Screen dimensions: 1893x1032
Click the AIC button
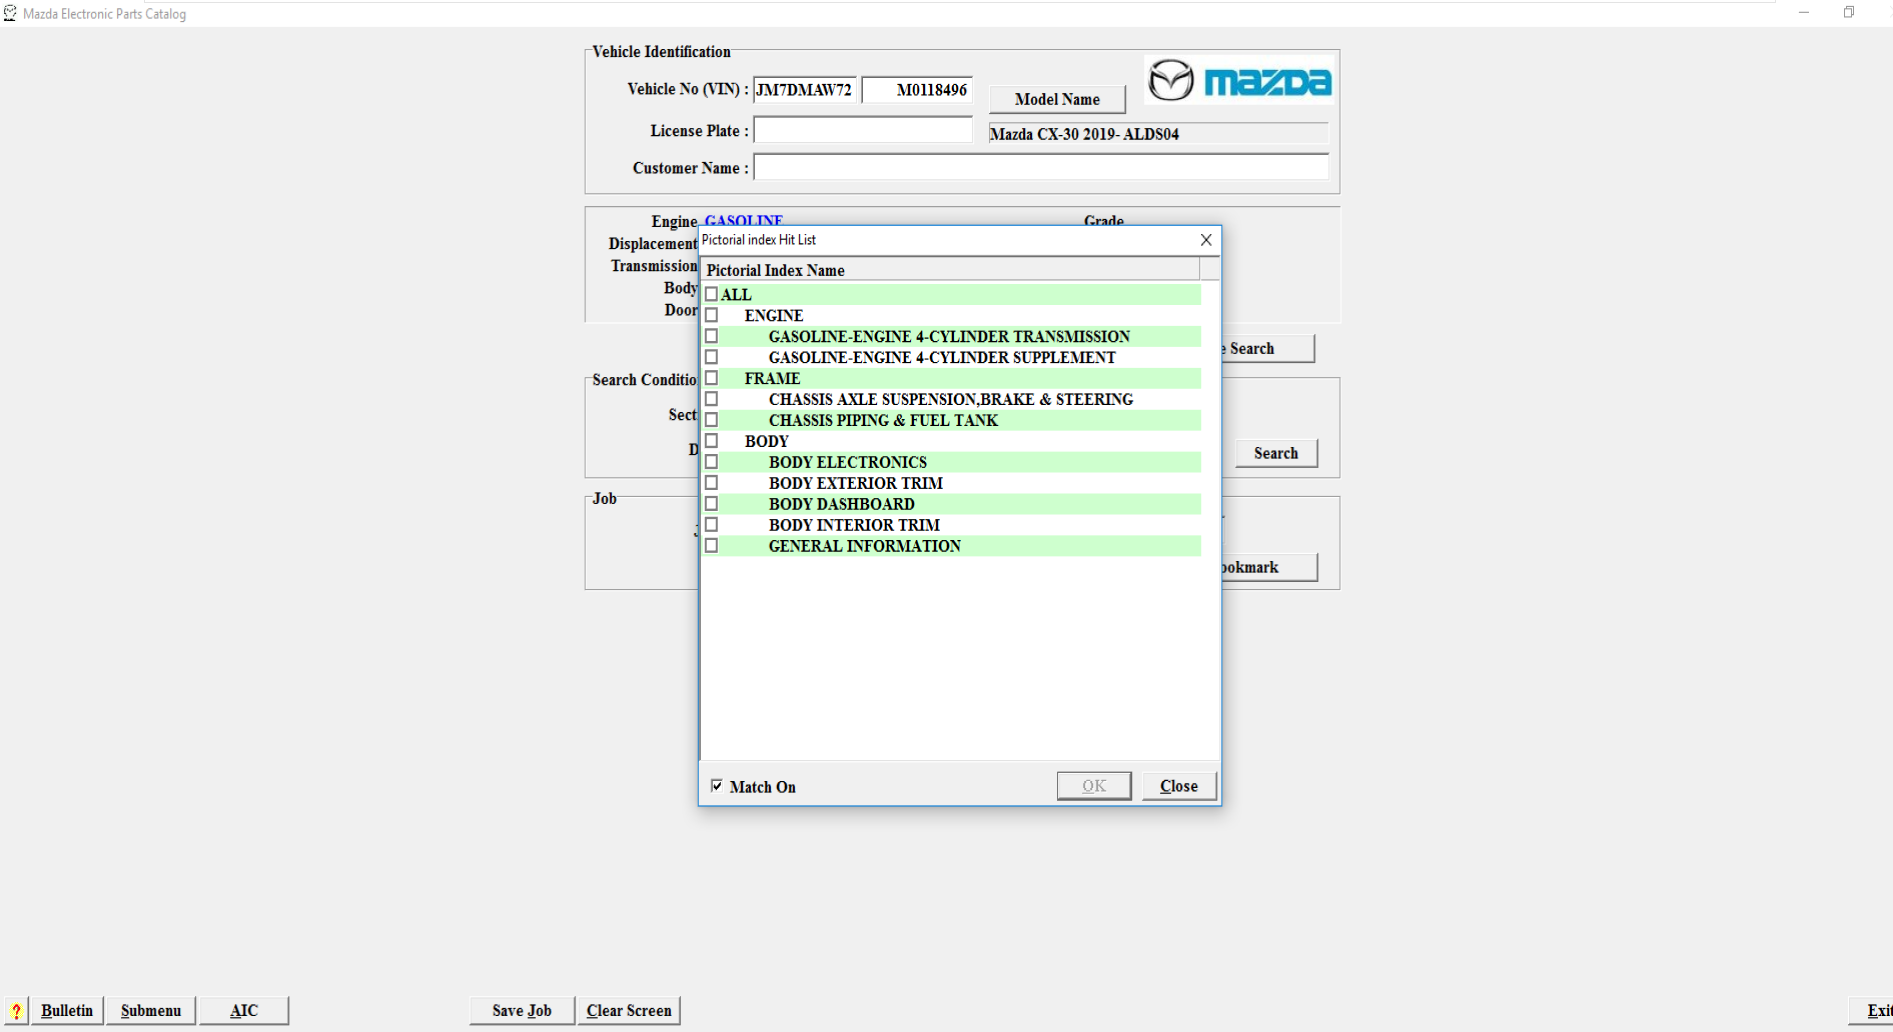244,1011
